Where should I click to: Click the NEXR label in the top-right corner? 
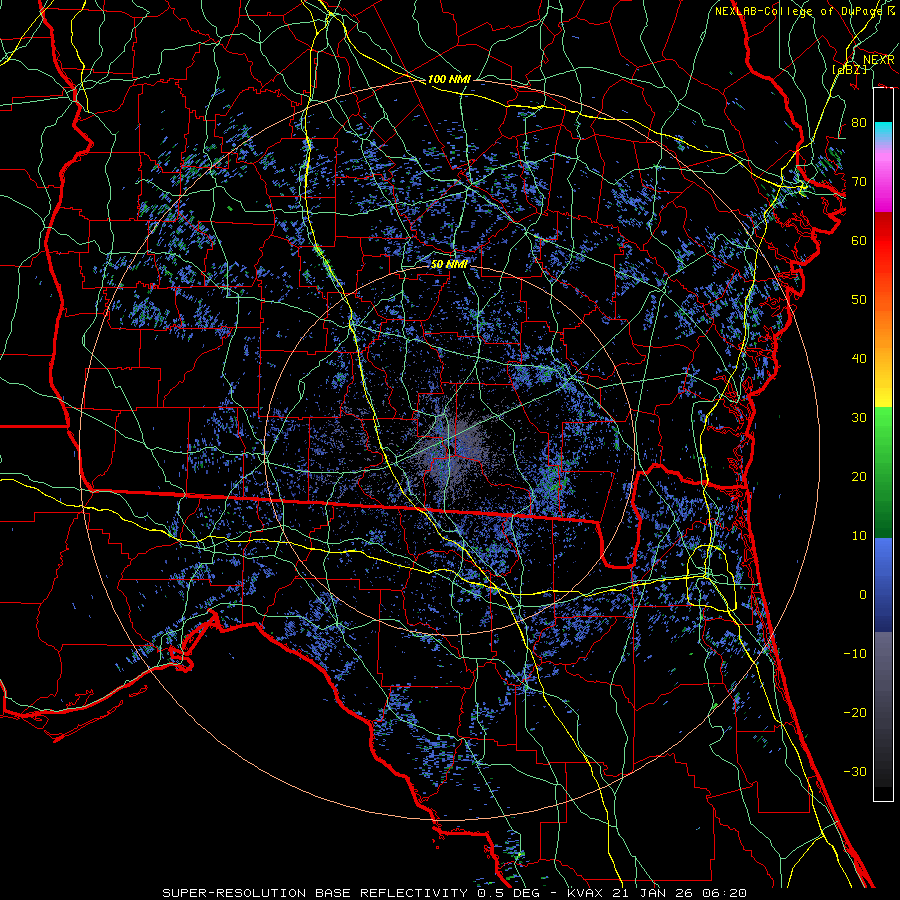[x=878, y=60]
